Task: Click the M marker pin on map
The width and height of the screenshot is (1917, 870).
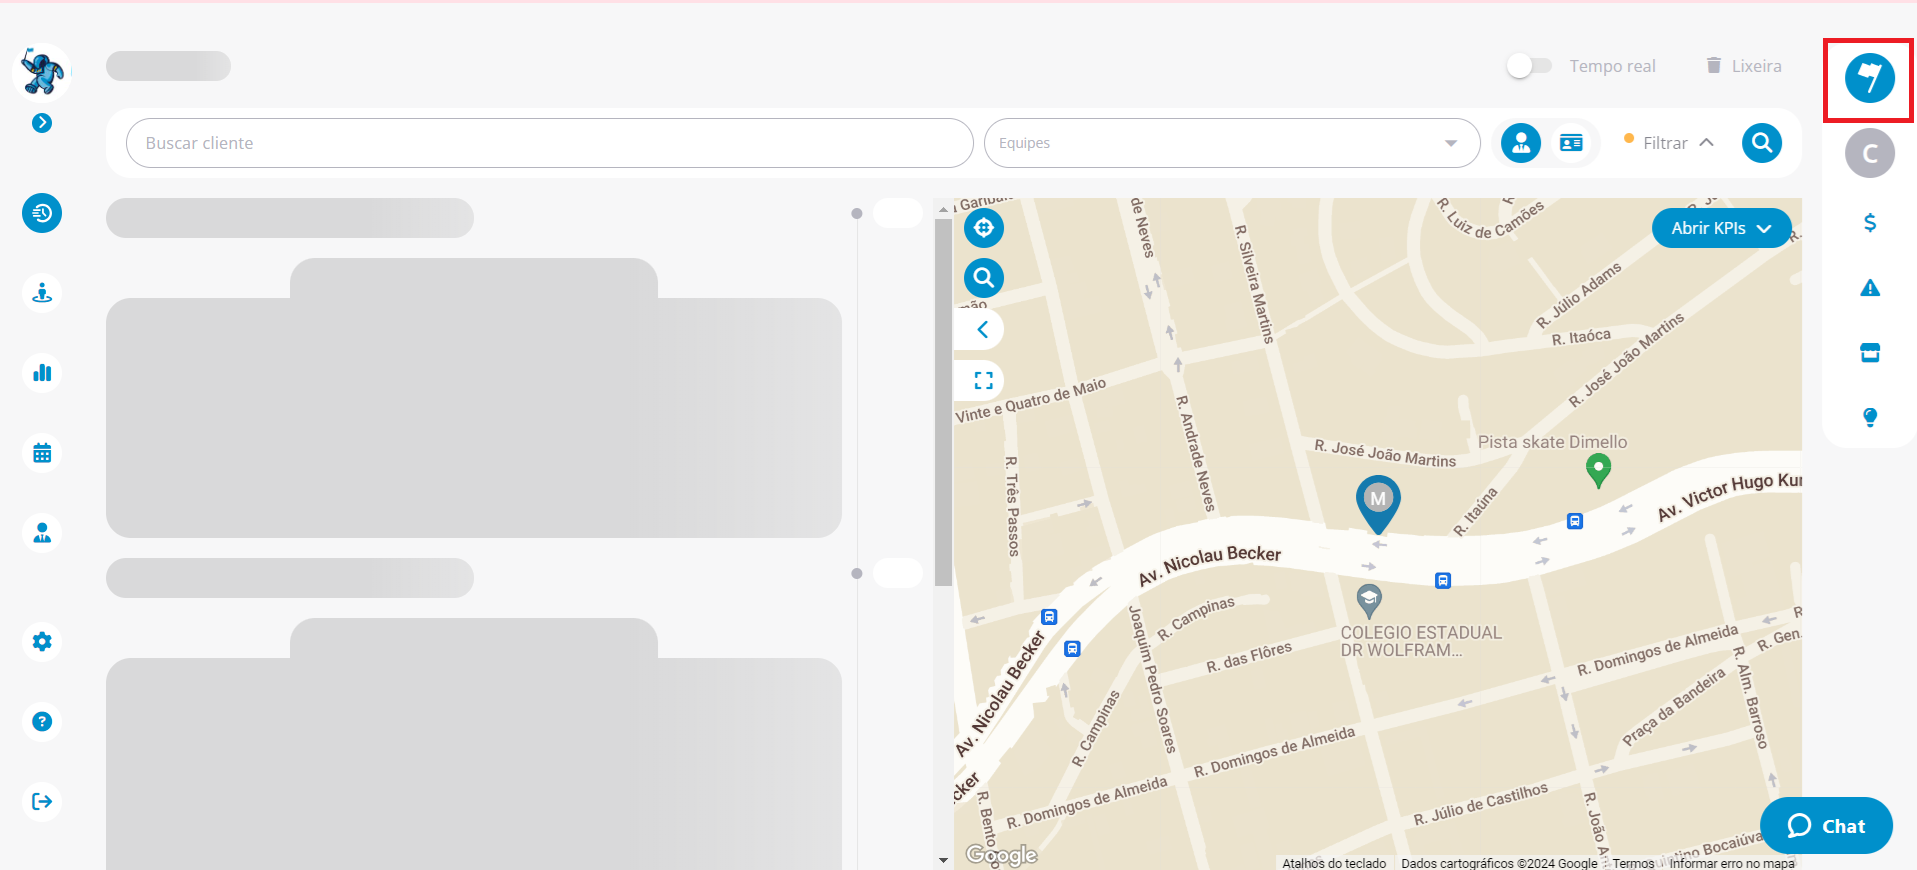Action: click(1378, 503)
